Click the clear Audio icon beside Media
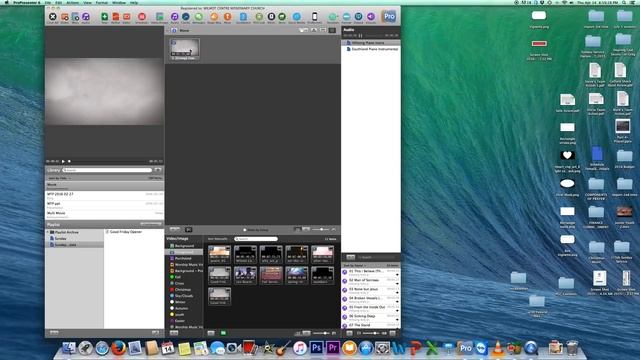Viewport: 640px width, 360px height. pyautogui.click(x=86, y=17)
